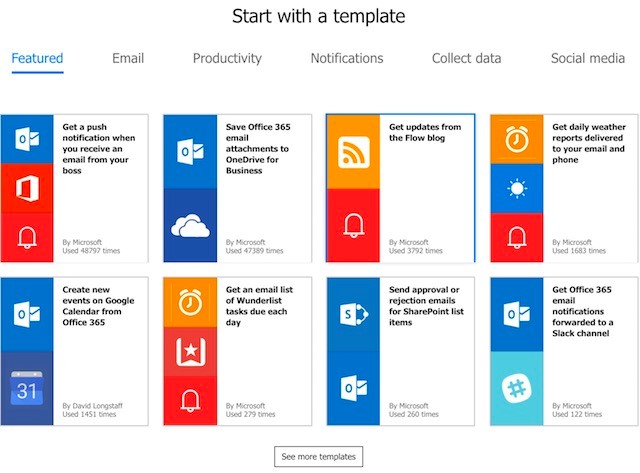
Task: Click 'Used 122 times' text
Action: [577, 414]
